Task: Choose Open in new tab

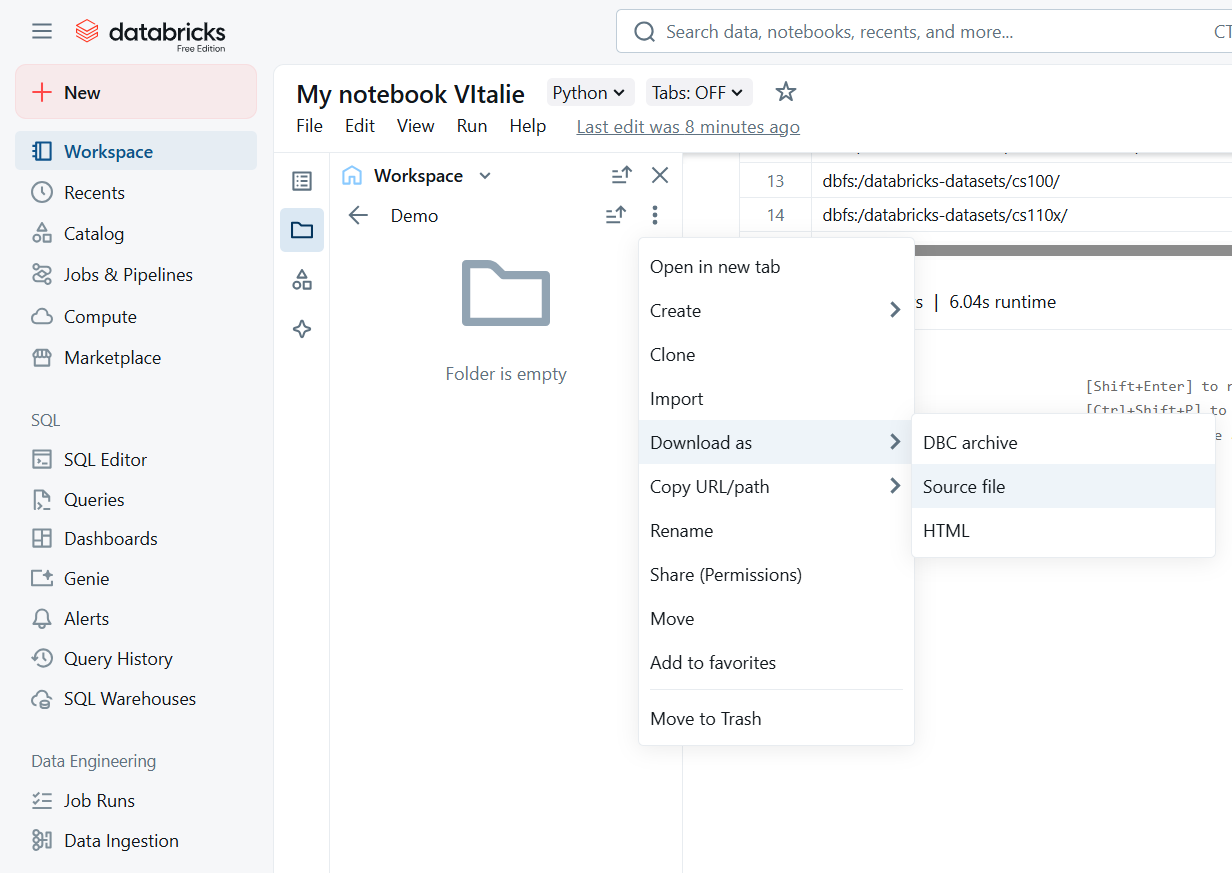Action: [x=776, y=267]
